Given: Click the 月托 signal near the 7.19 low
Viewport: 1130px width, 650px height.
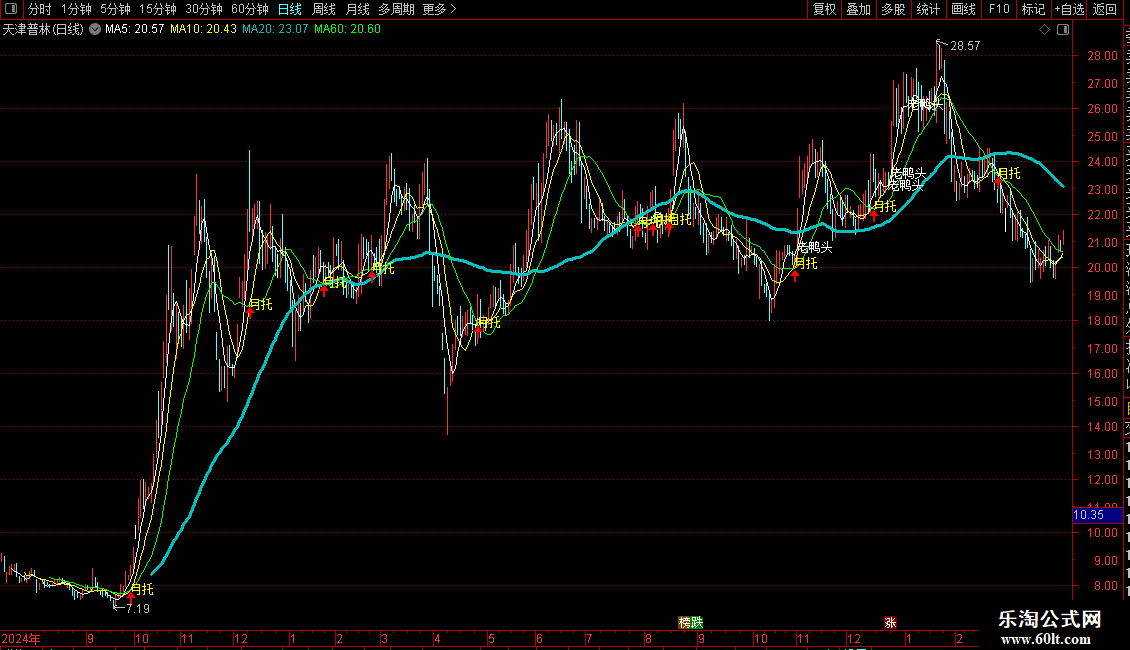Looking at the screenshot, I should coord(142,589).
